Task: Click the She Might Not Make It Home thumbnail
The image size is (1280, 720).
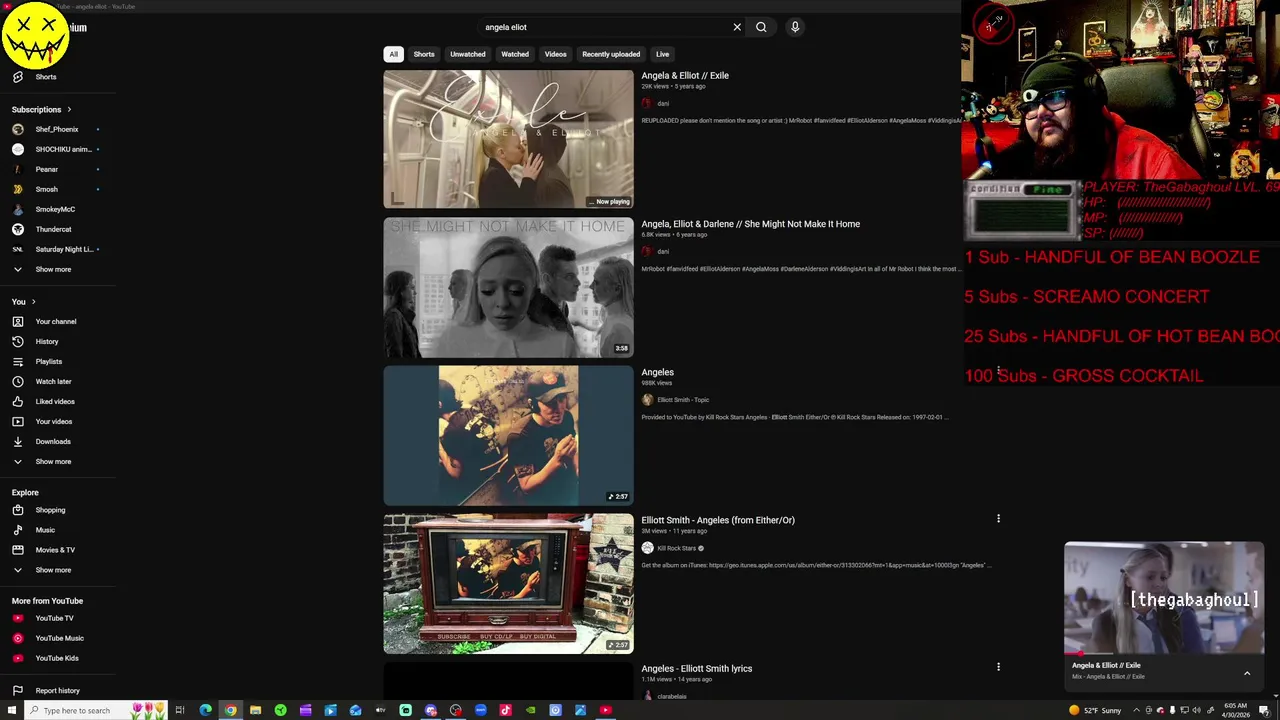Action: pyautogui.click(x=508, y=287)
